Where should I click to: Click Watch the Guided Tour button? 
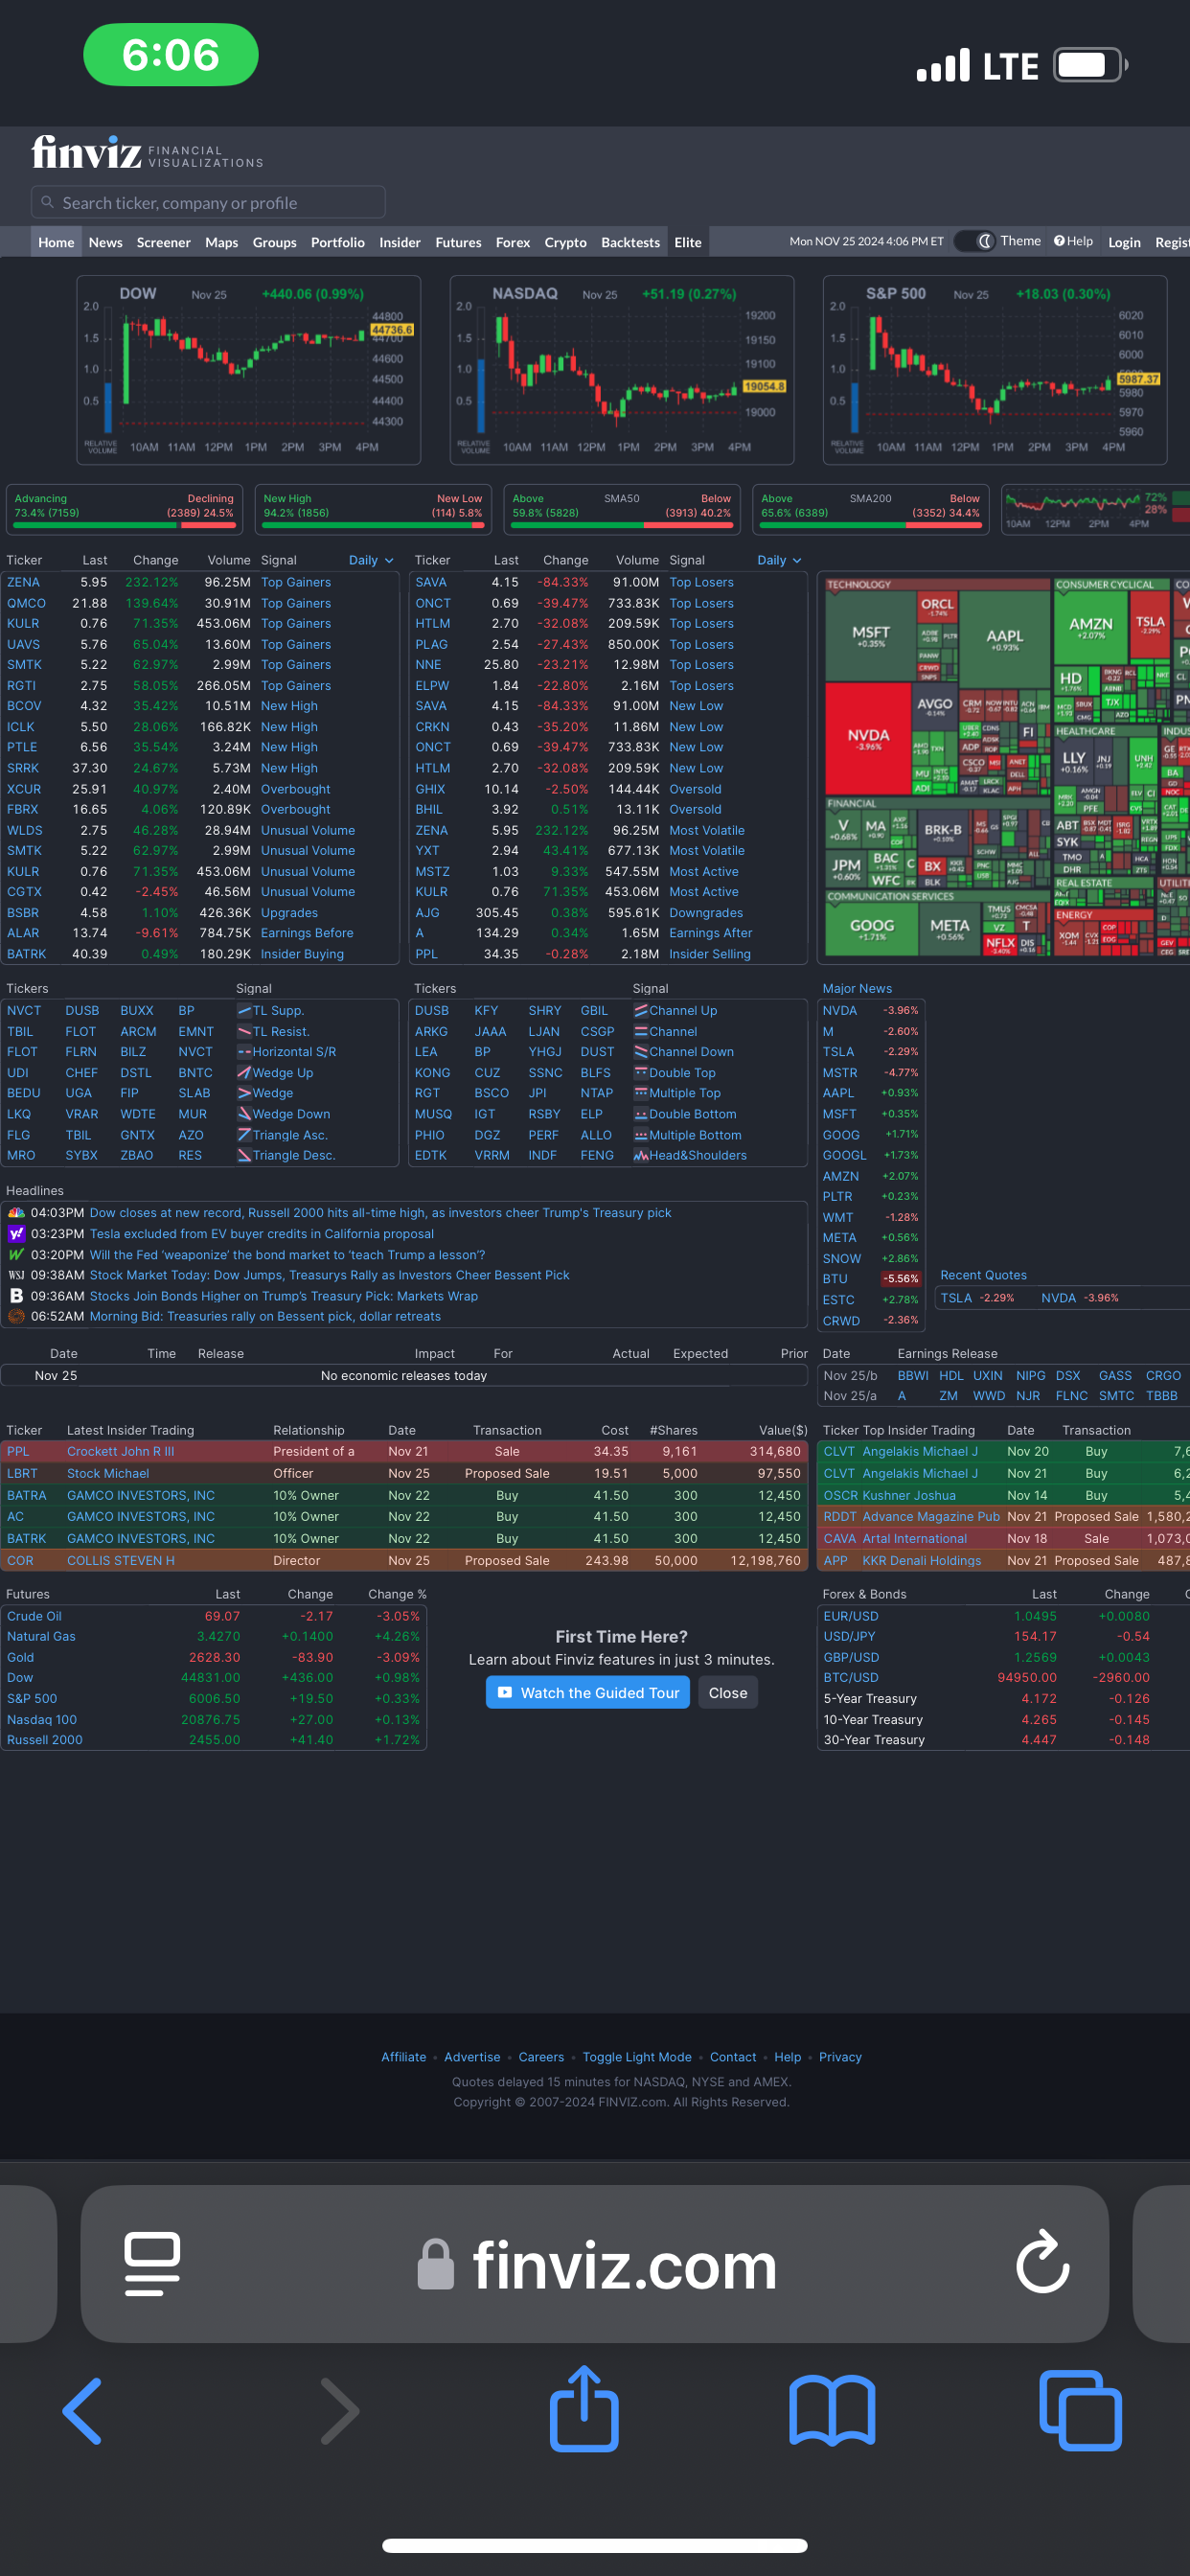click(x=587, y=1693)
